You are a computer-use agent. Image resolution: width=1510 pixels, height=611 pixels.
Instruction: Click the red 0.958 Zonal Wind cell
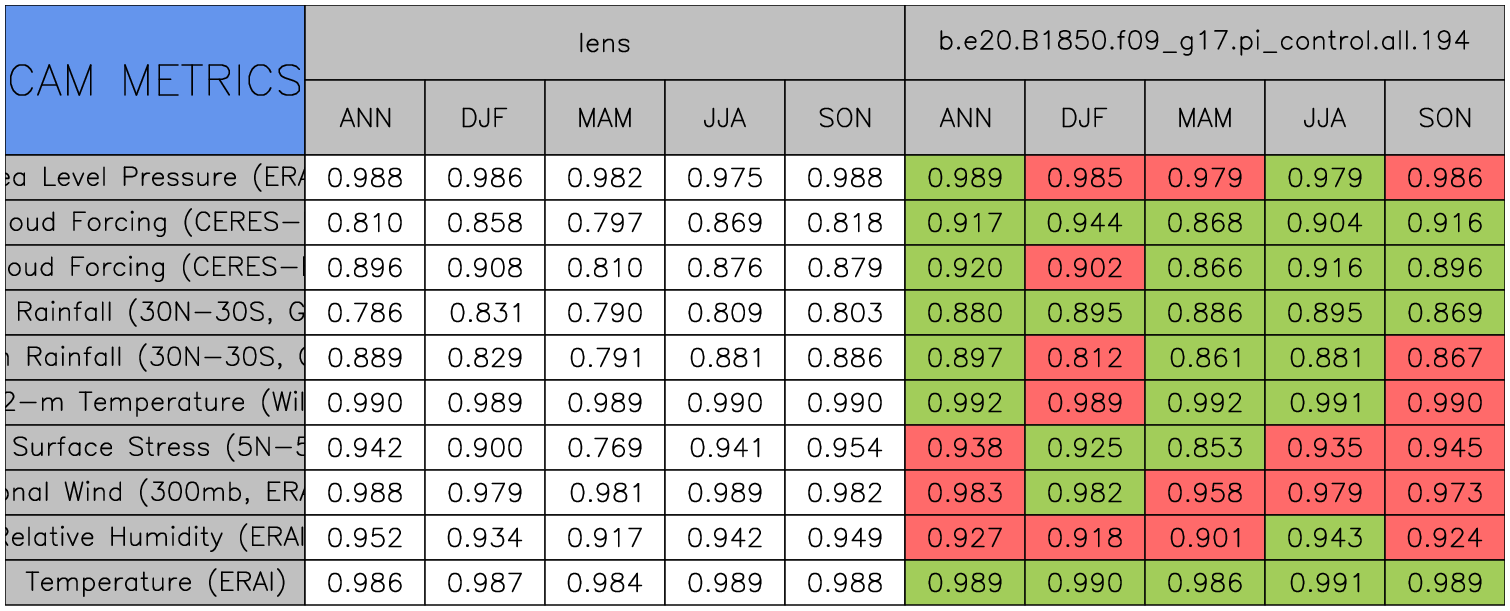(1204, 493)
